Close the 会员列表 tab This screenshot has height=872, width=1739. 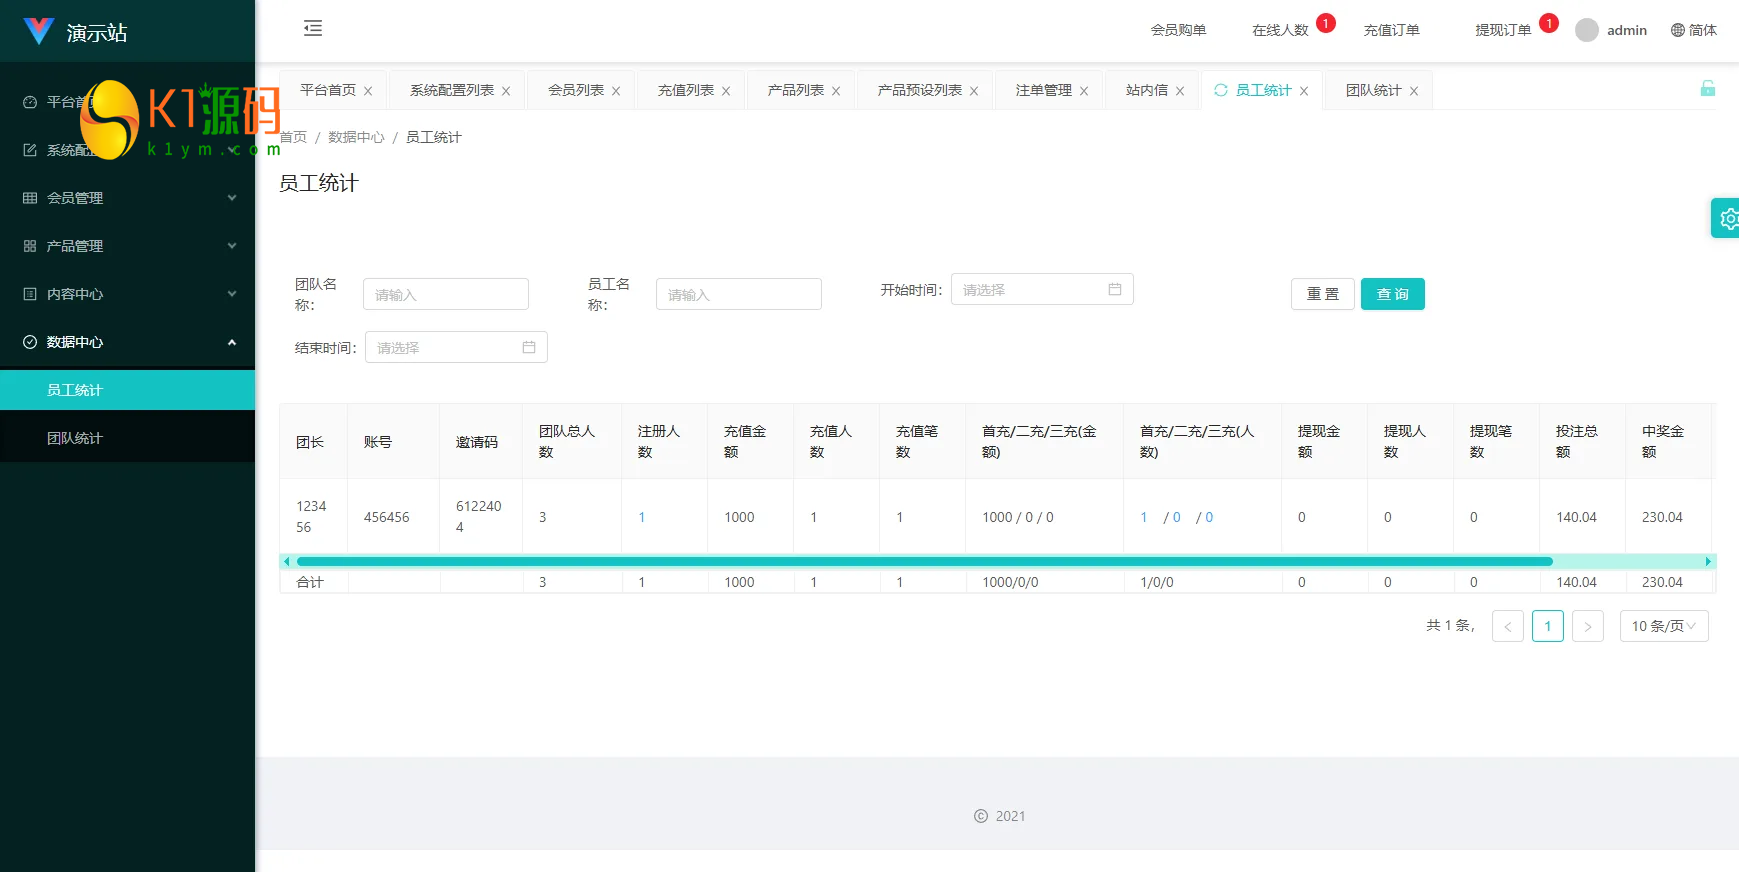(x=616, y=91)
